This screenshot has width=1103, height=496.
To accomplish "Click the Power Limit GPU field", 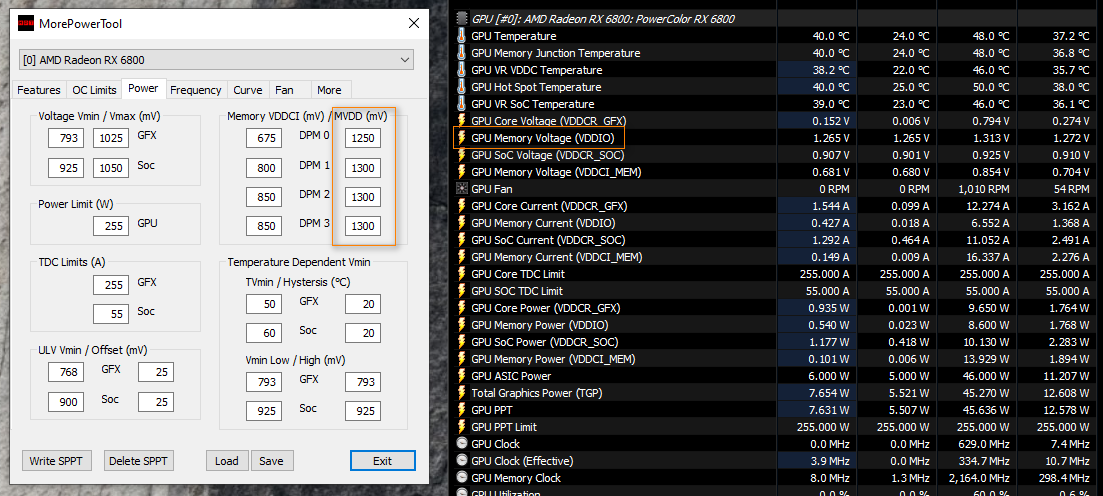I will [x=111, y=226].
